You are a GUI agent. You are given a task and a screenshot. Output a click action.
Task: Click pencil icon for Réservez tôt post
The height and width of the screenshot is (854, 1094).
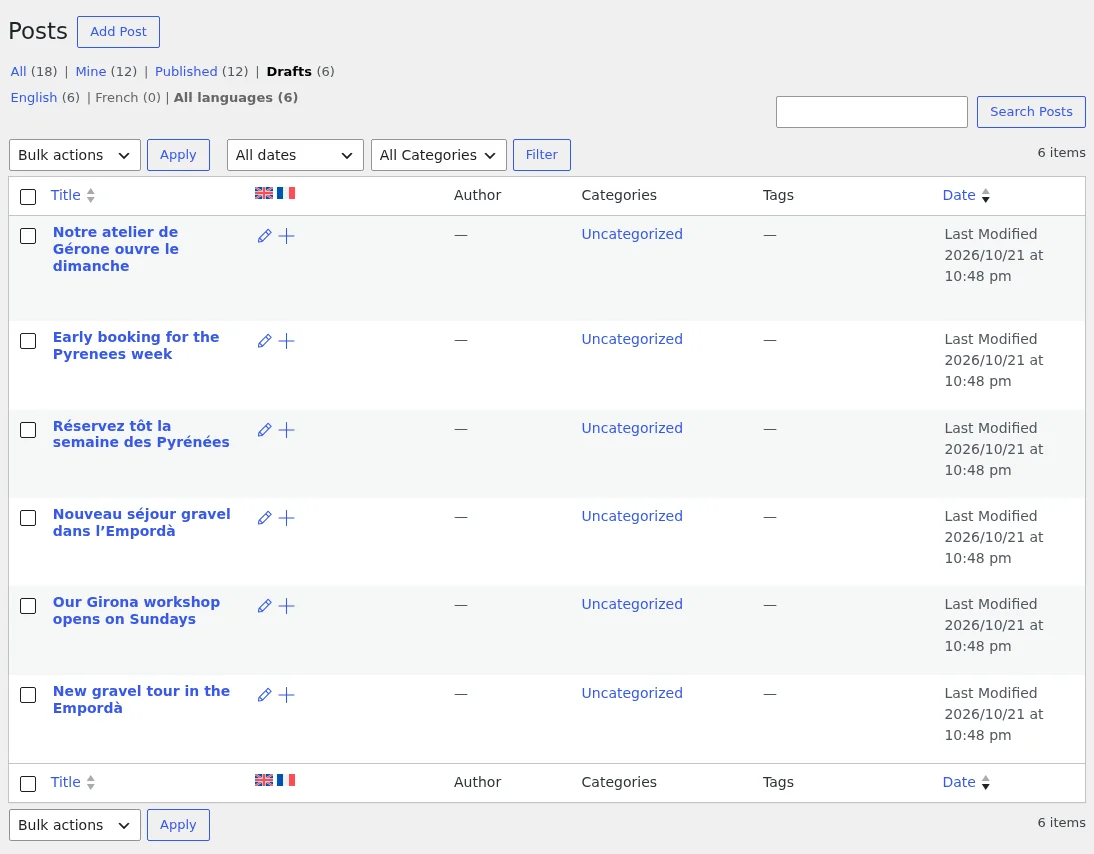coord(264,430)
